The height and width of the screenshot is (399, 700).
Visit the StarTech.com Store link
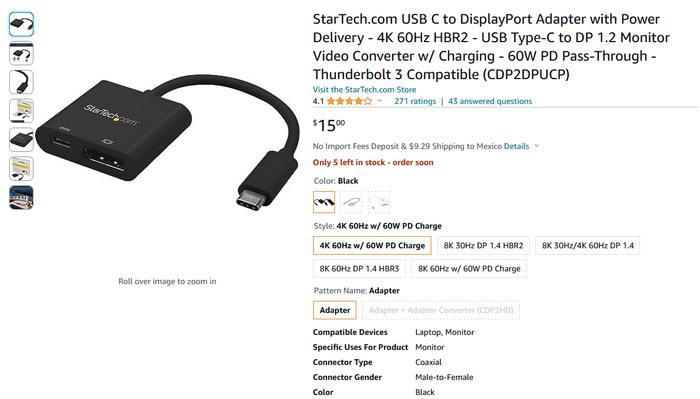pyautogui.click(x=364, y=90)
